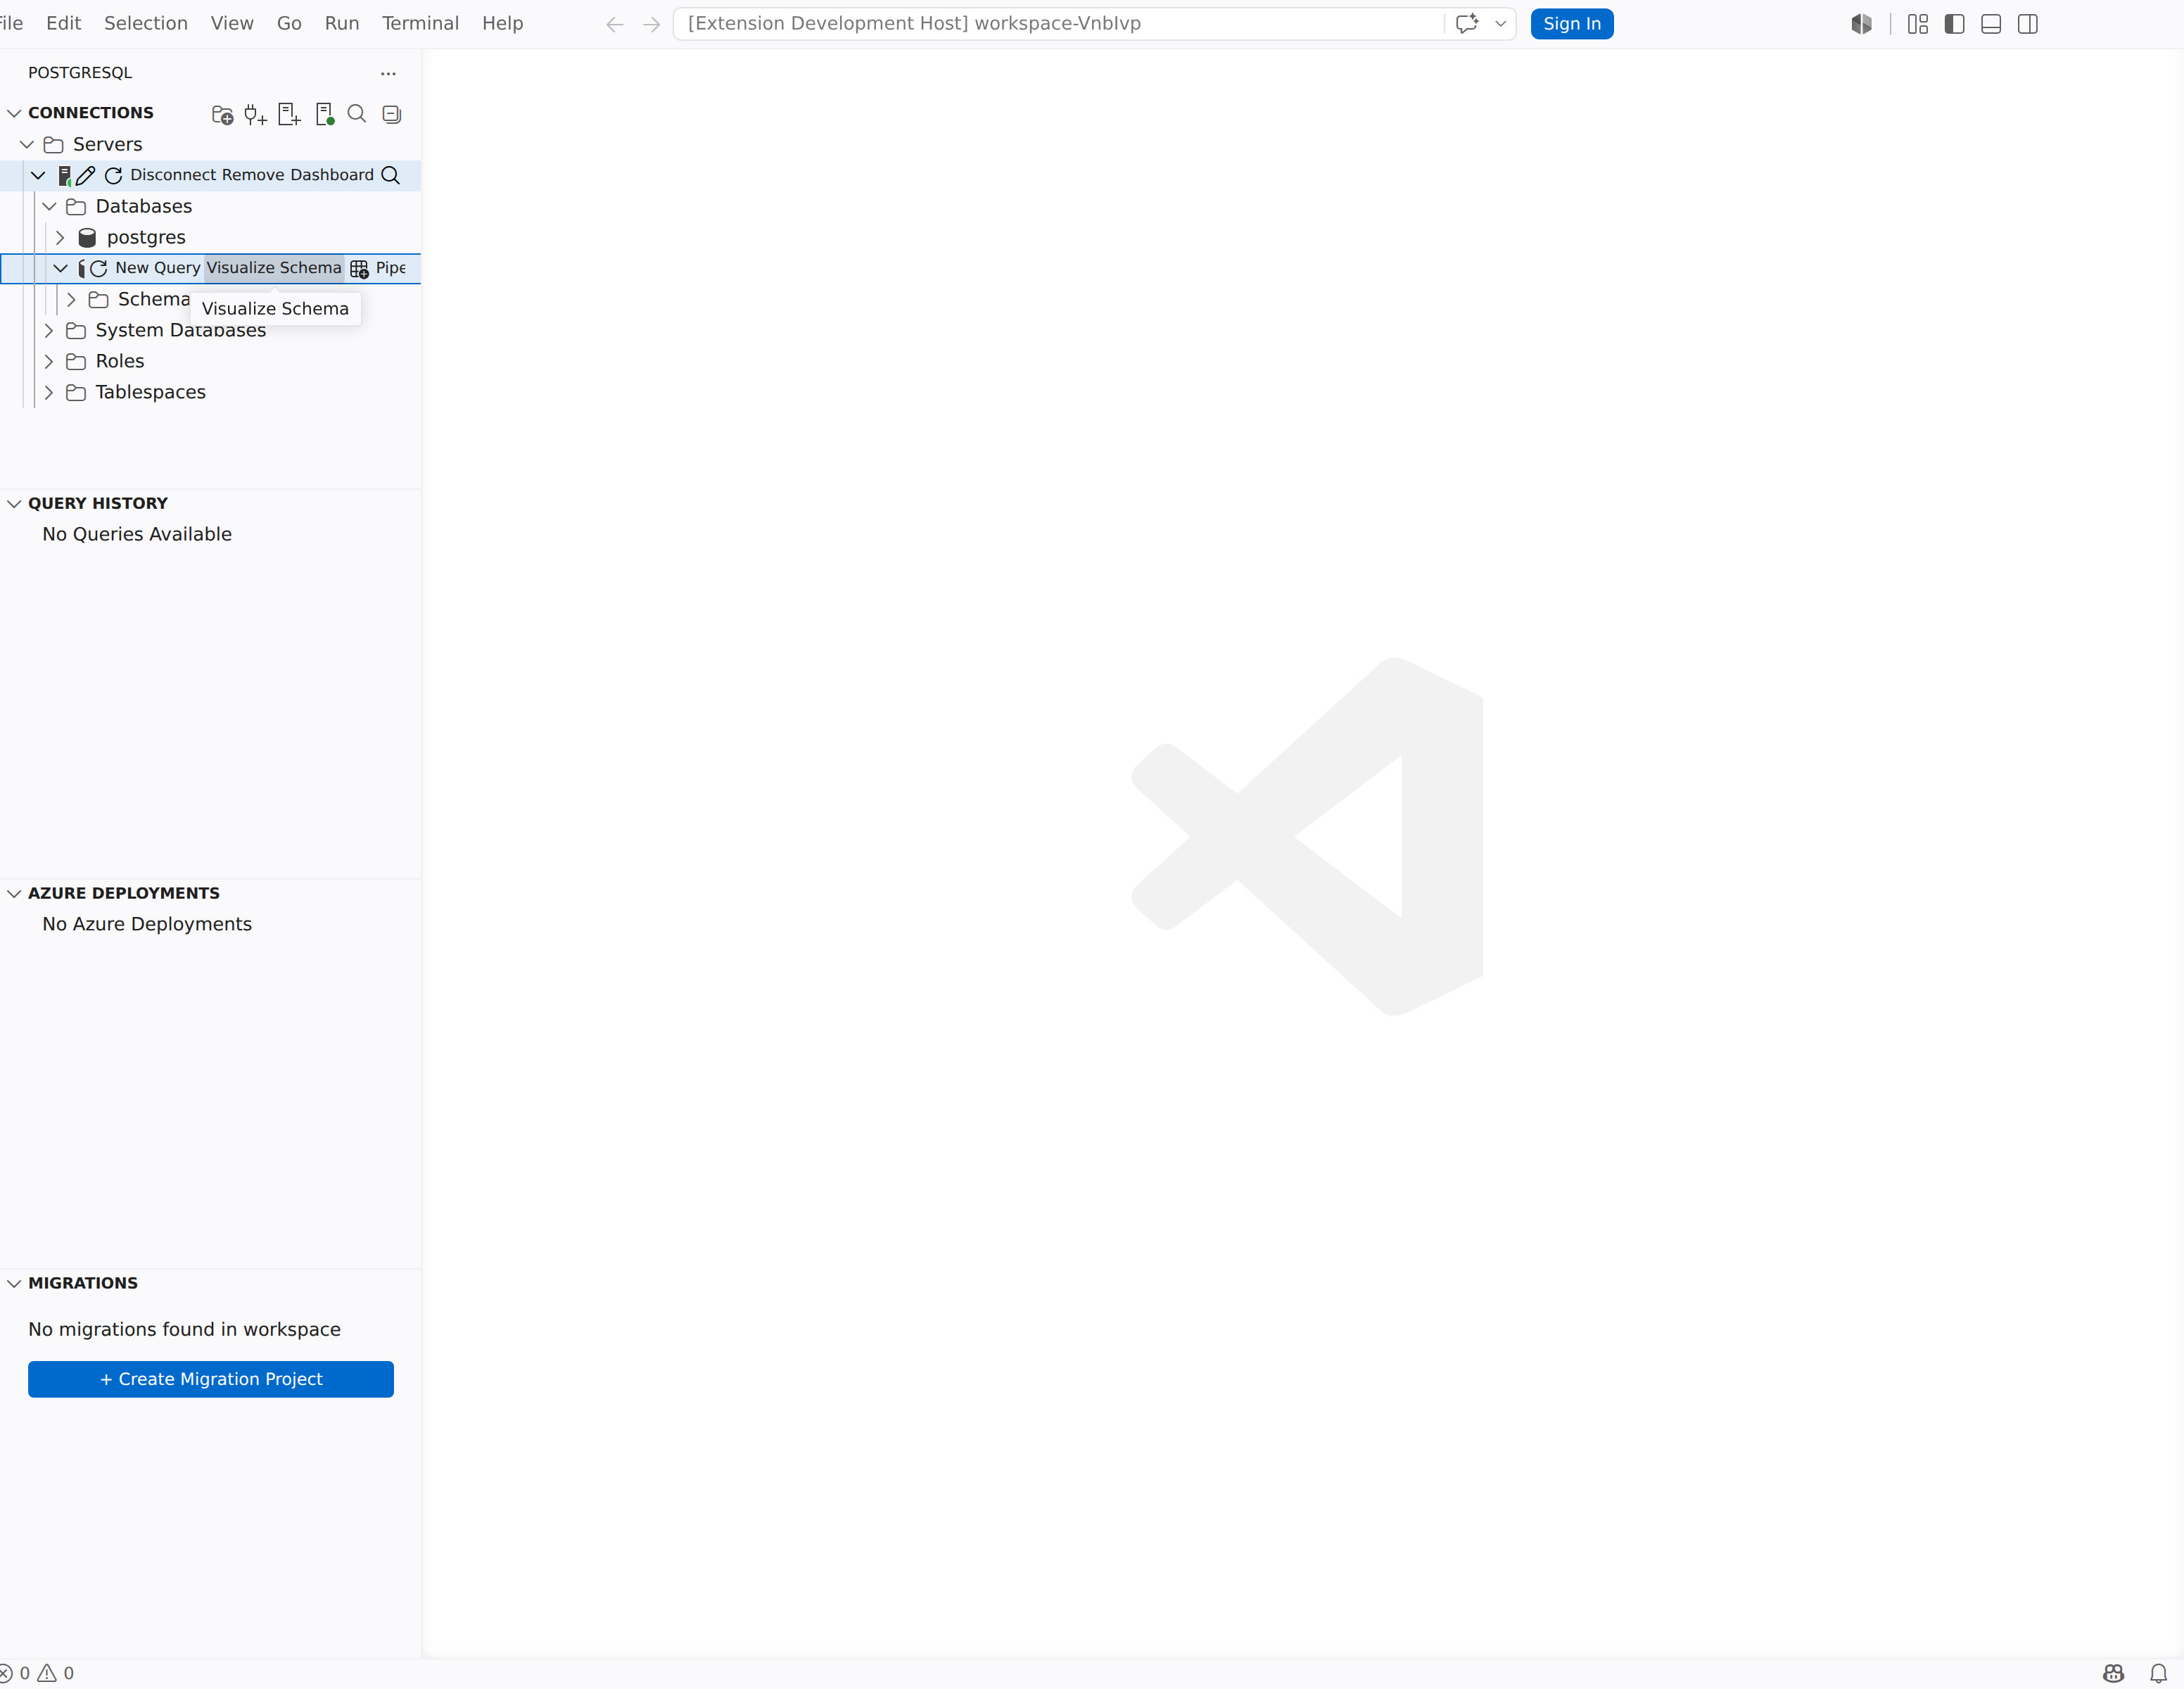This screenshot has width=2184, height=1689.
Task: Expand the System Databases folder
Action: coord(49,331)
